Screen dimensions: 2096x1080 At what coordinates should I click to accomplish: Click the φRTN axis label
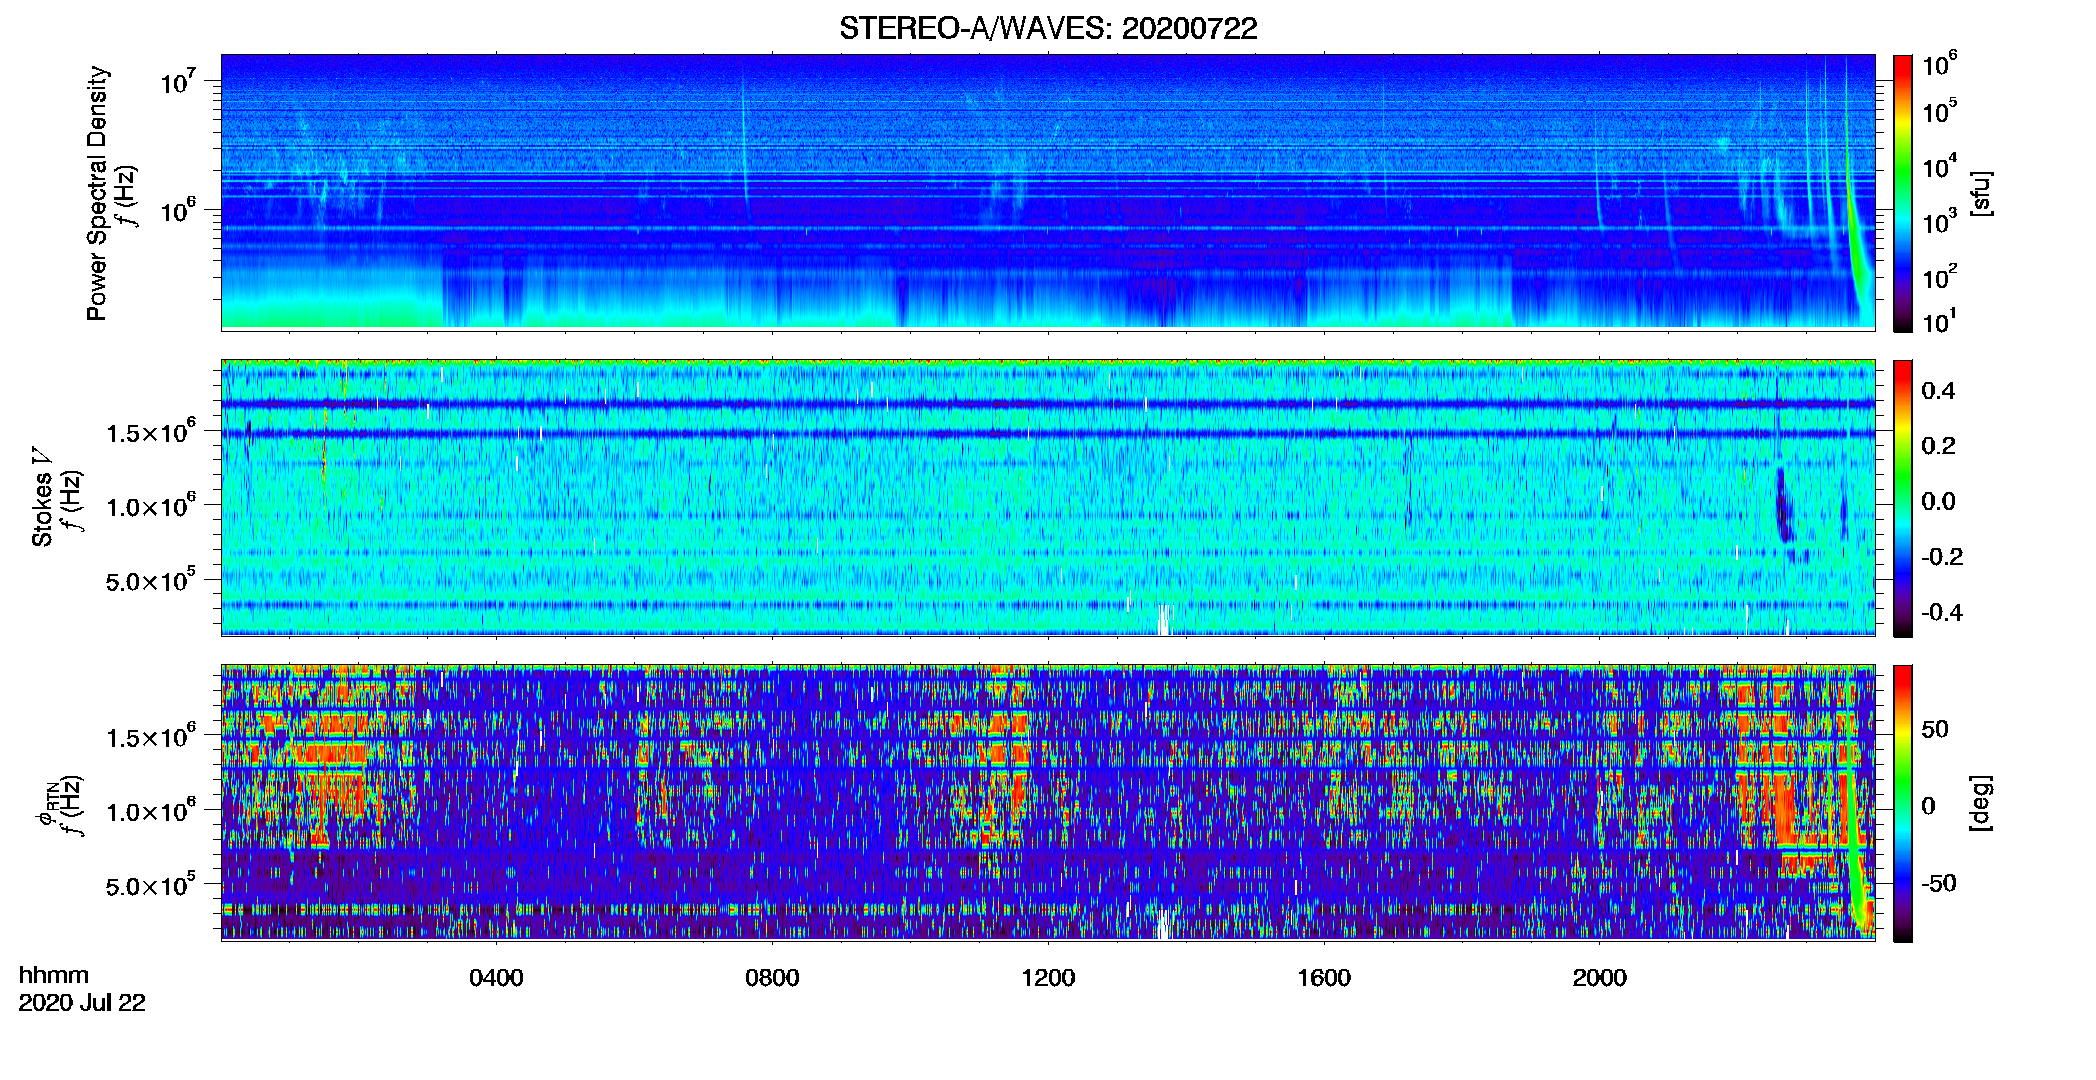[46, 805]
